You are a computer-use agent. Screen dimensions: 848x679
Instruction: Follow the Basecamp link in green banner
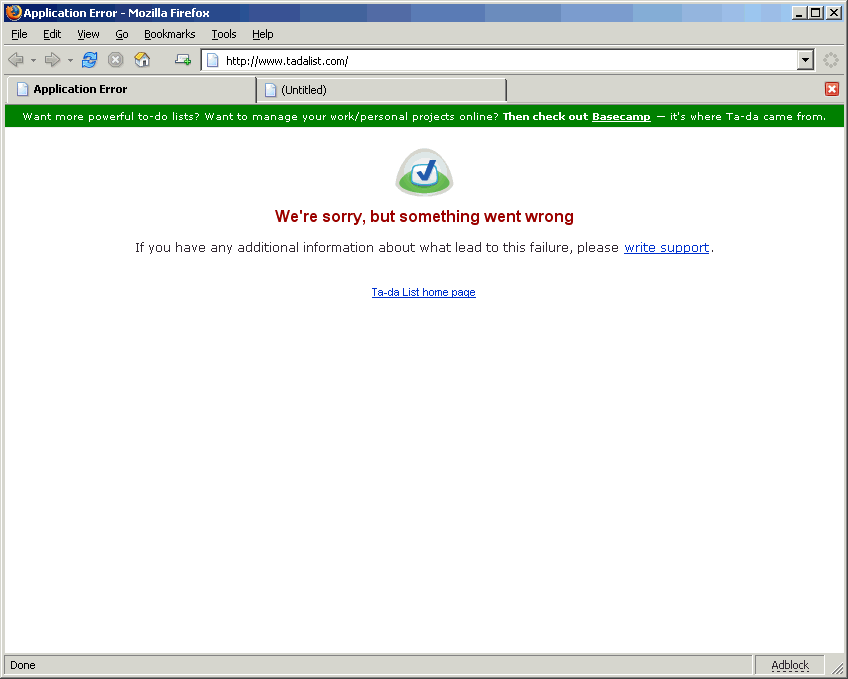pyautogui.click(x=621, y=116)
